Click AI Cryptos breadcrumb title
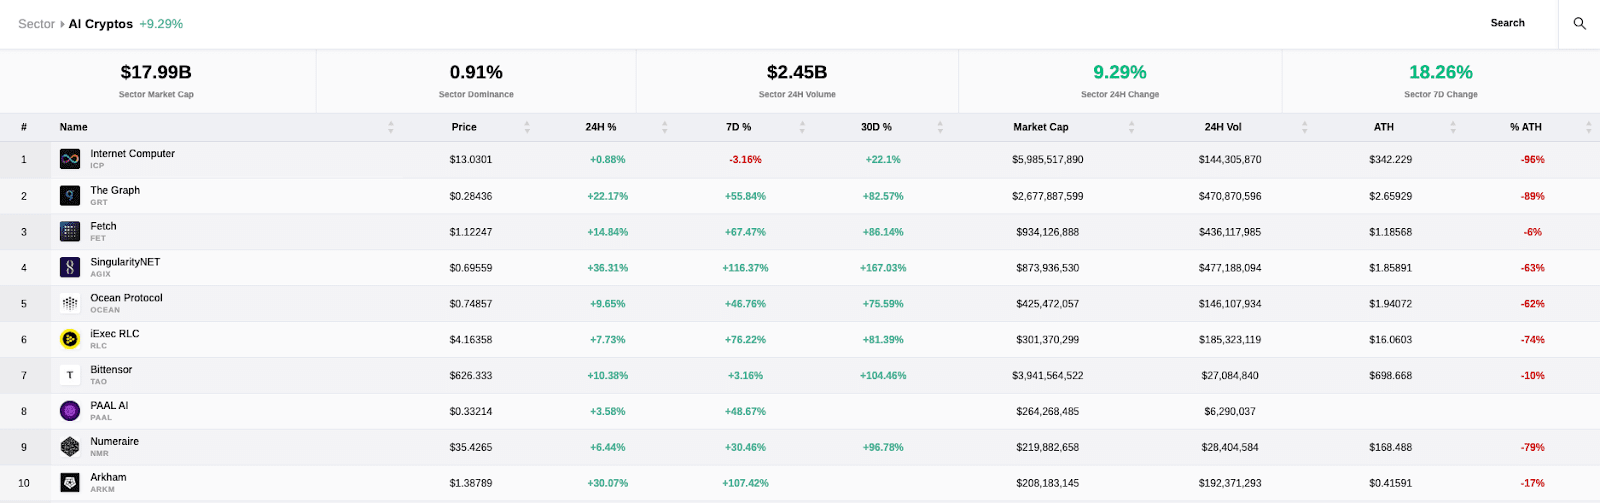 point(100,24)
